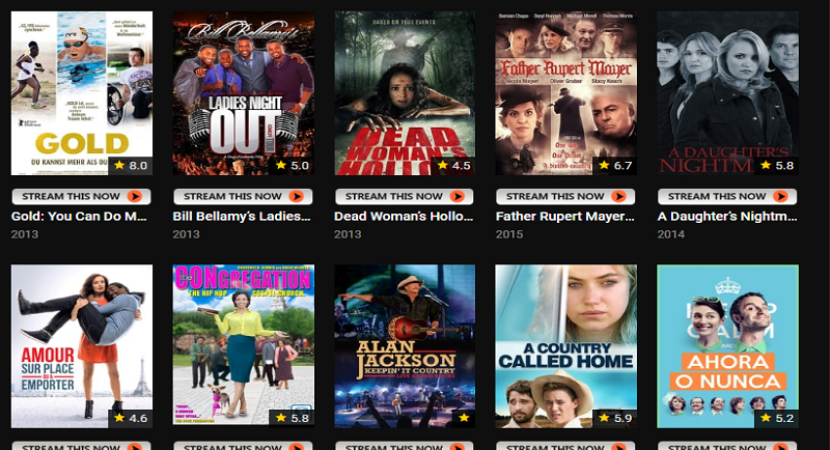Screen dimensions: 830x450
Task: Click the 5.8 rating badge on Congregation poster
Action: (292, 418)
